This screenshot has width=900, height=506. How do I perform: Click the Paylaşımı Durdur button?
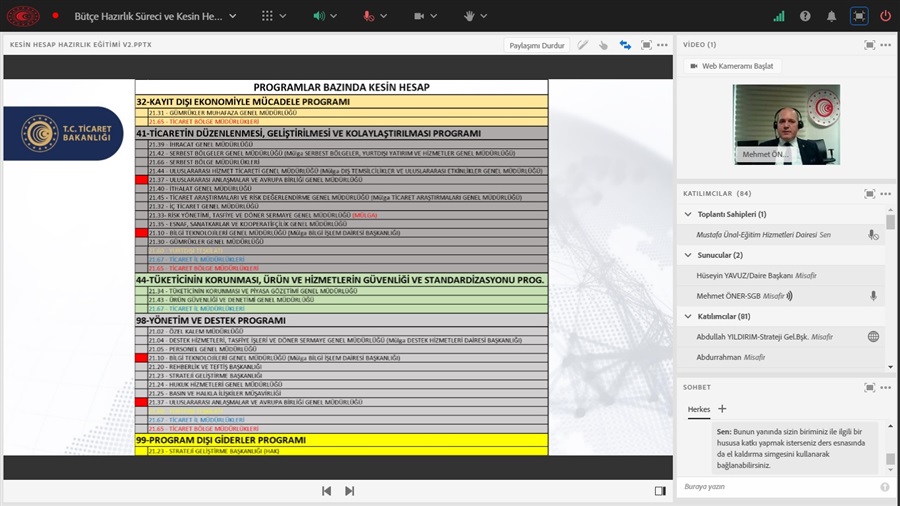(537, 45)
